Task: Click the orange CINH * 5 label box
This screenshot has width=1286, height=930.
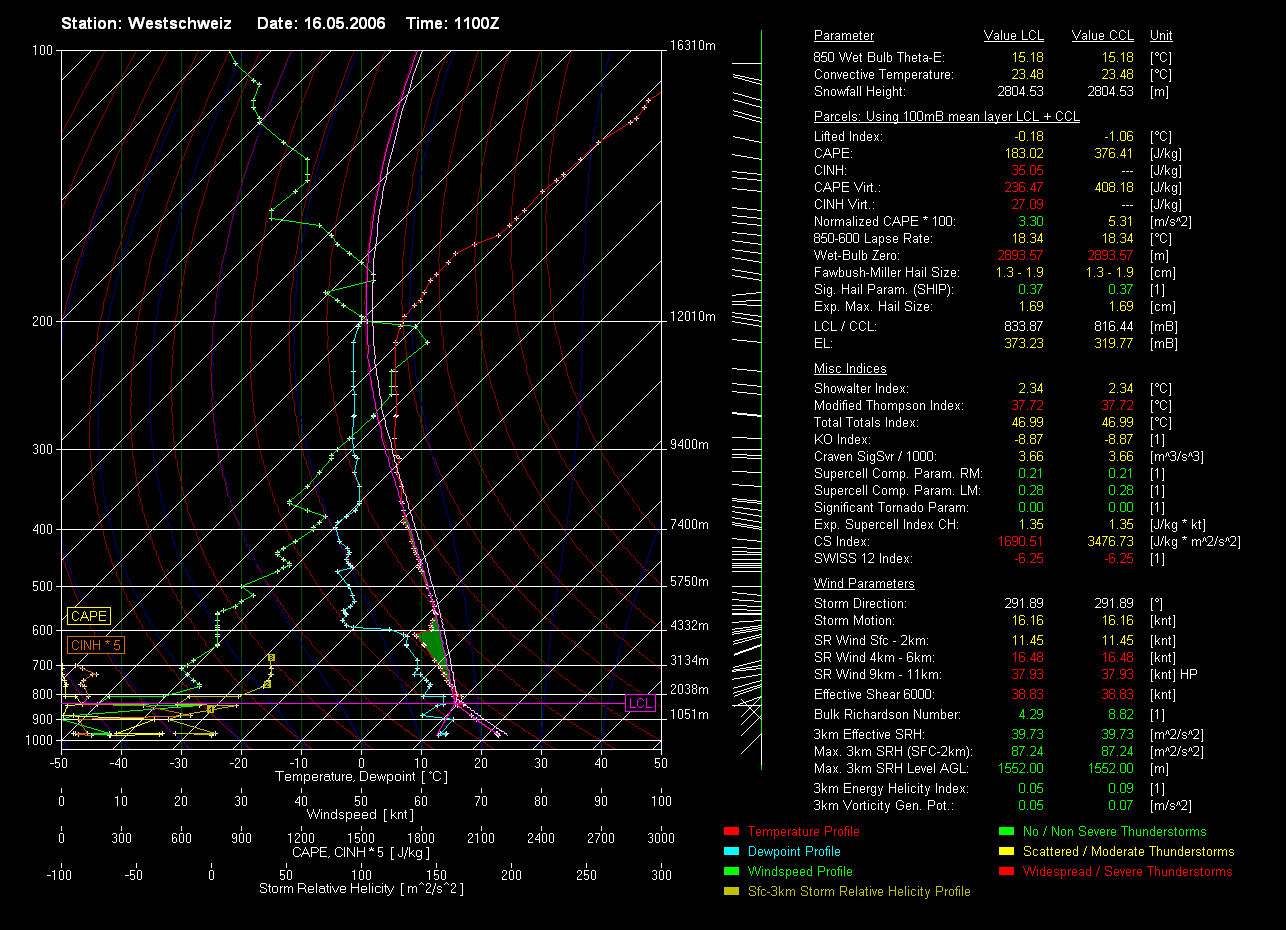Action: pyautogui.click(x=96, y=646)
